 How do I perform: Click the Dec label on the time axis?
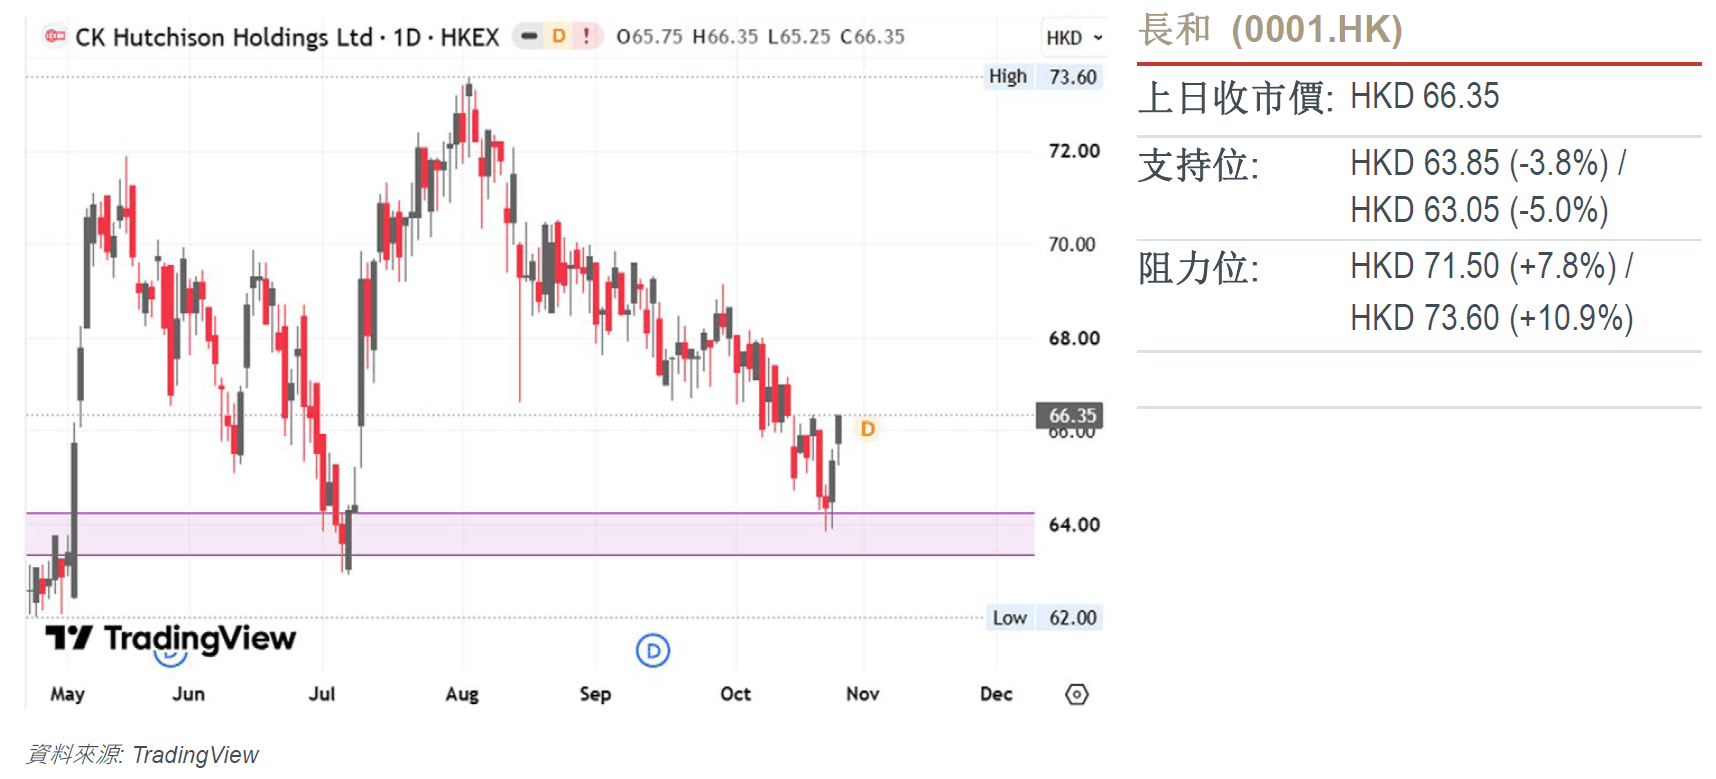[x=996, y=694]
